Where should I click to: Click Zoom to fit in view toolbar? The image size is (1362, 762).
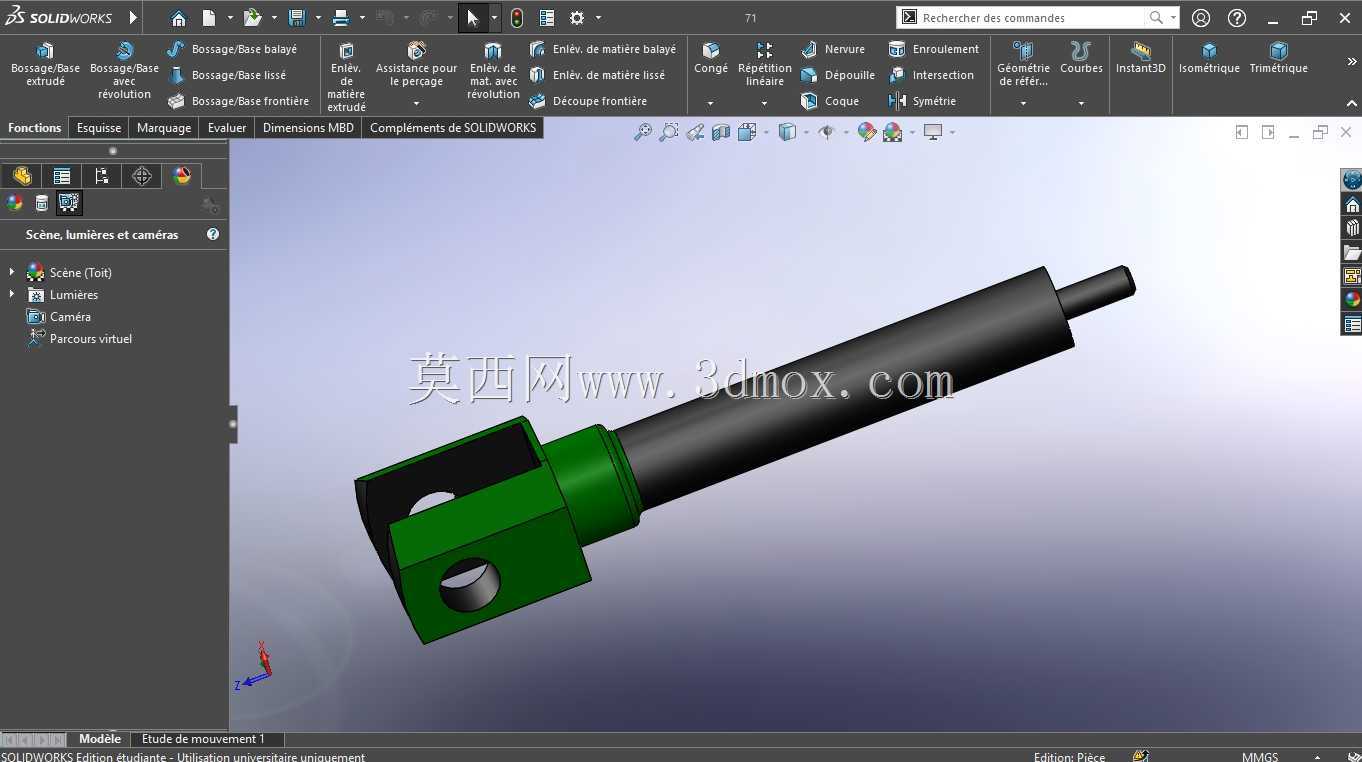[x=643, y=132]
